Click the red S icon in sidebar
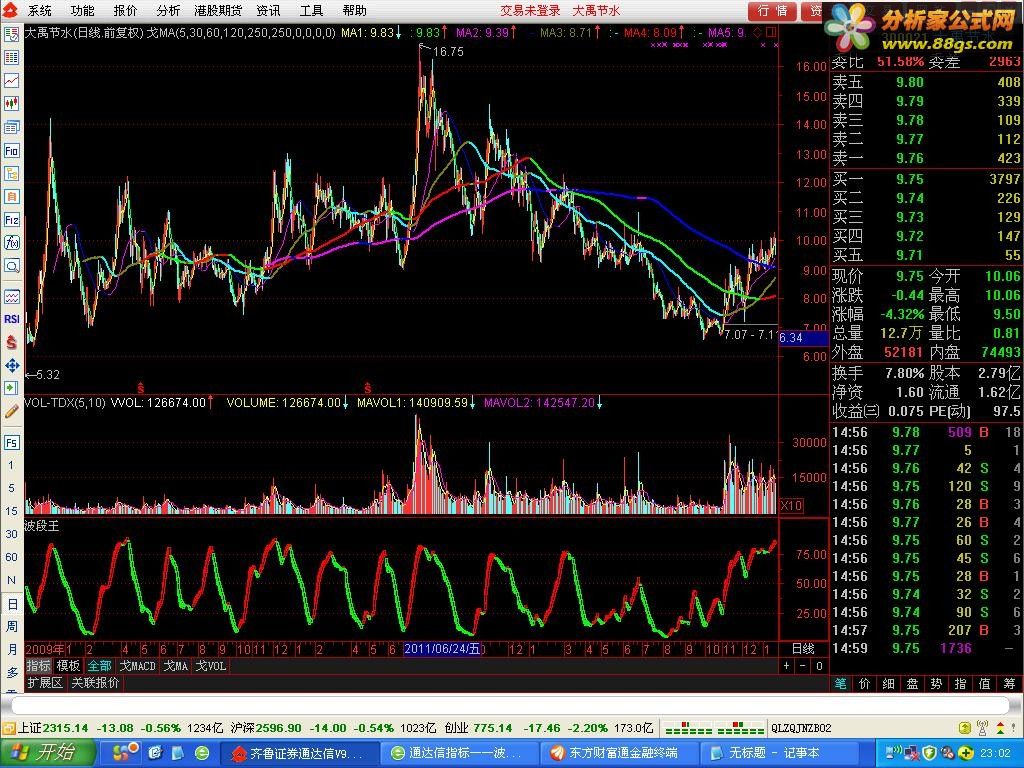 [x=12, y=342]
